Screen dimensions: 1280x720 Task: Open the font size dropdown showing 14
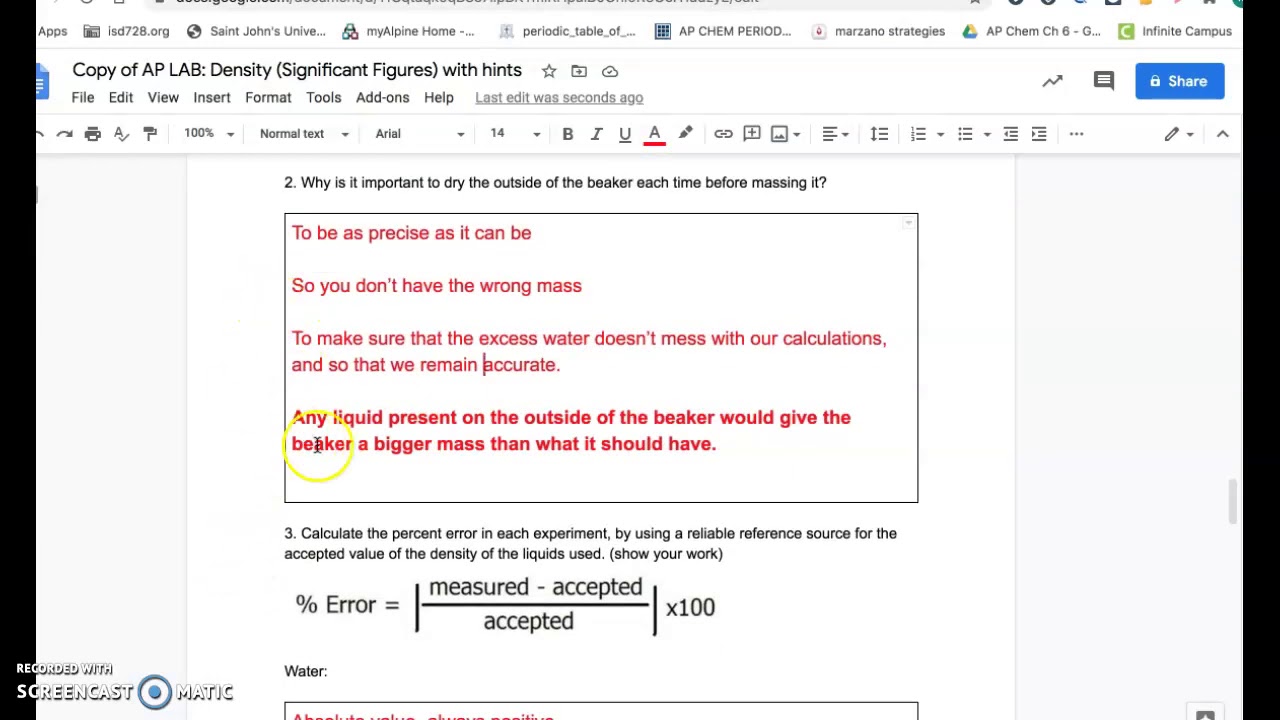click(x=514, y=134)
